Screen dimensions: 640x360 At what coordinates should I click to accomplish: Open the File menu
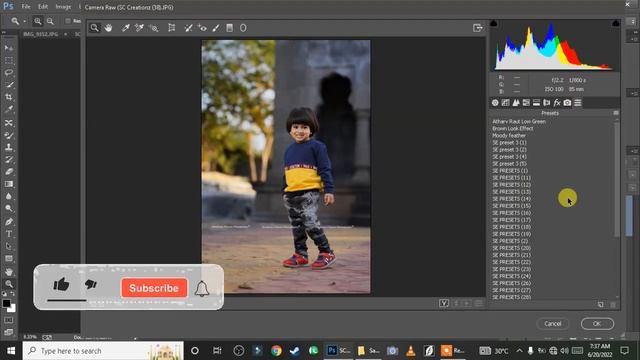[x=26, y=7]
